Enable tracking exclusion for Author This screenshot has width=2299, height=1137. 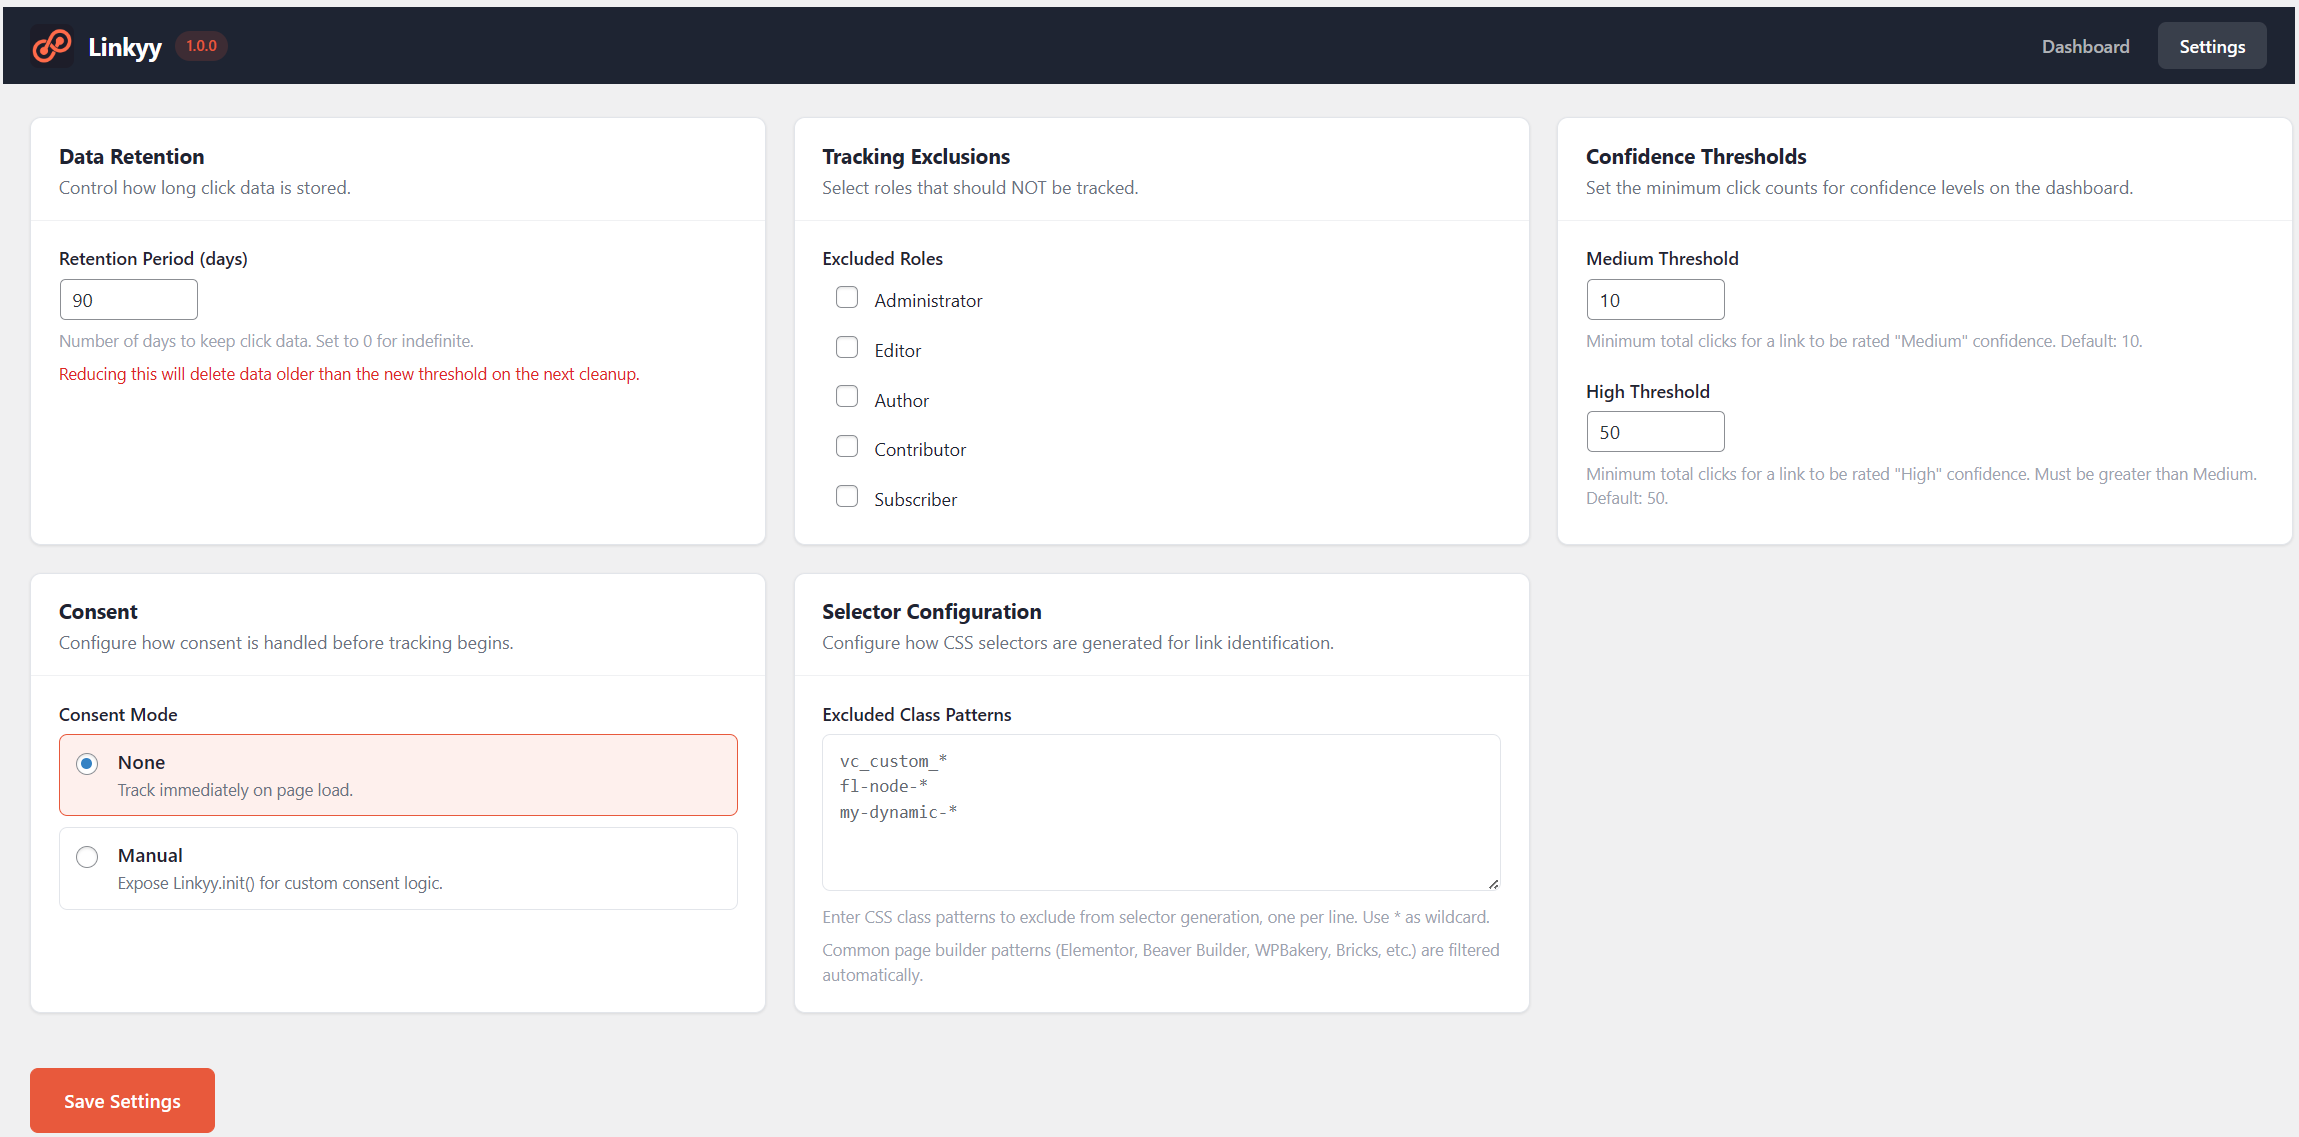tap(847, 396)
